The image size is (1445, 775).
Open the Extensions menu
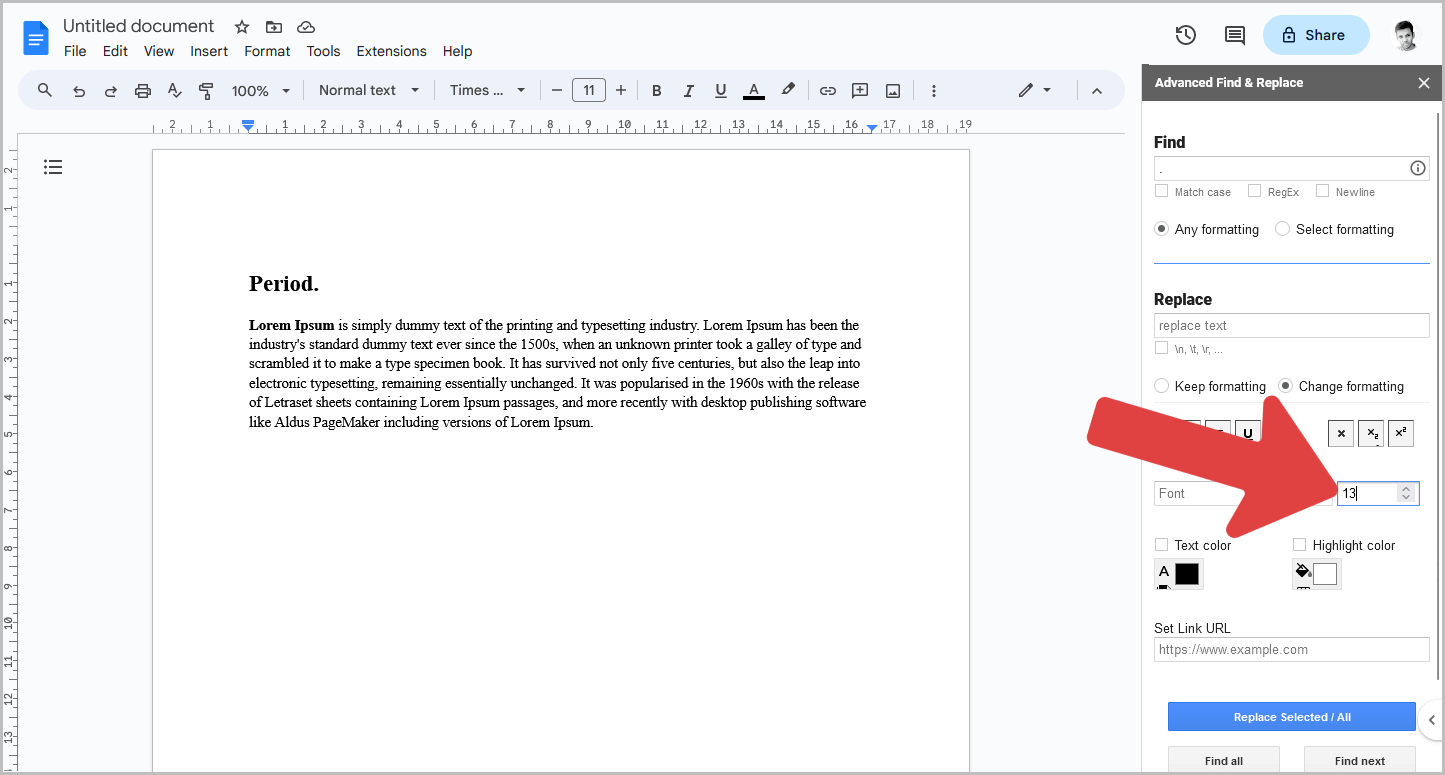click(x=391, y=51)
